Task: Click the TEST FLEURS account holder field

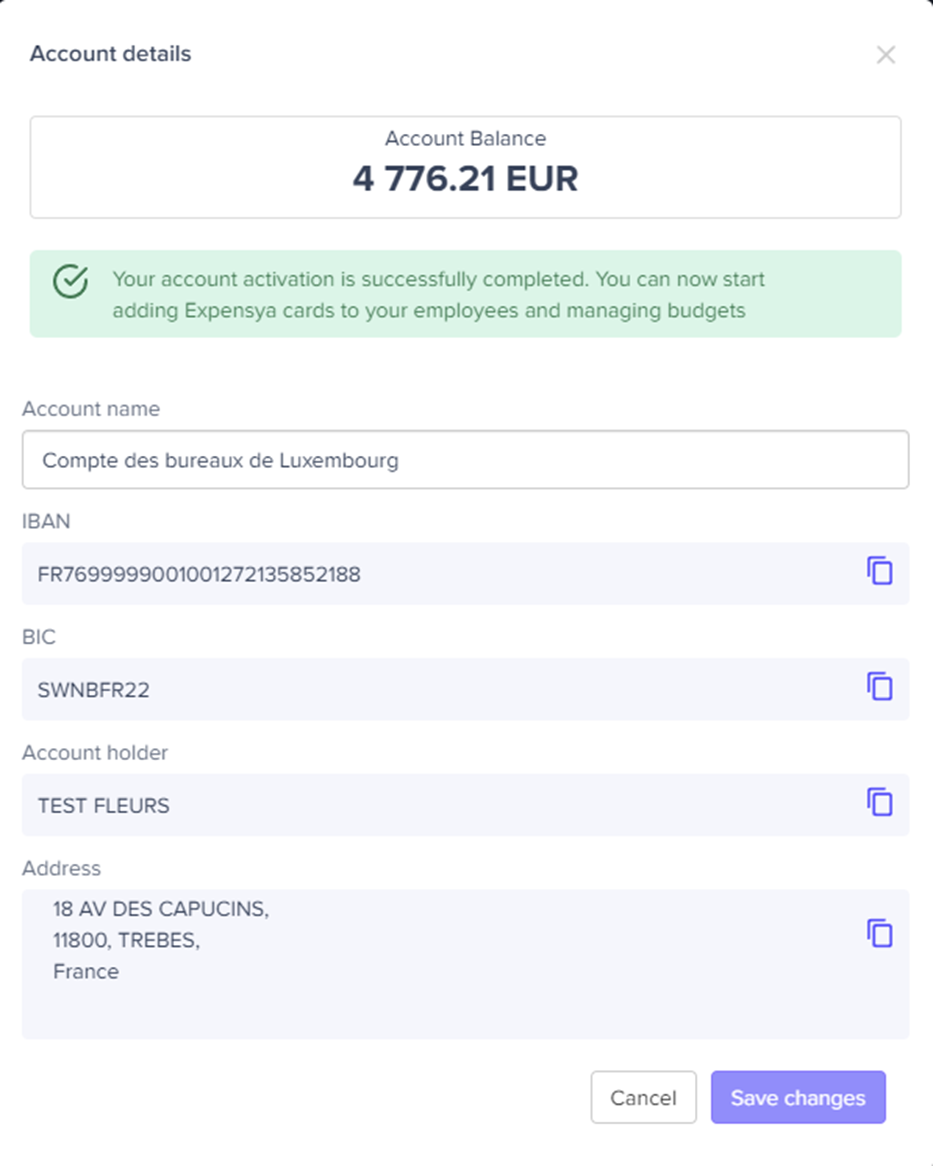Action: click(104, 805)
